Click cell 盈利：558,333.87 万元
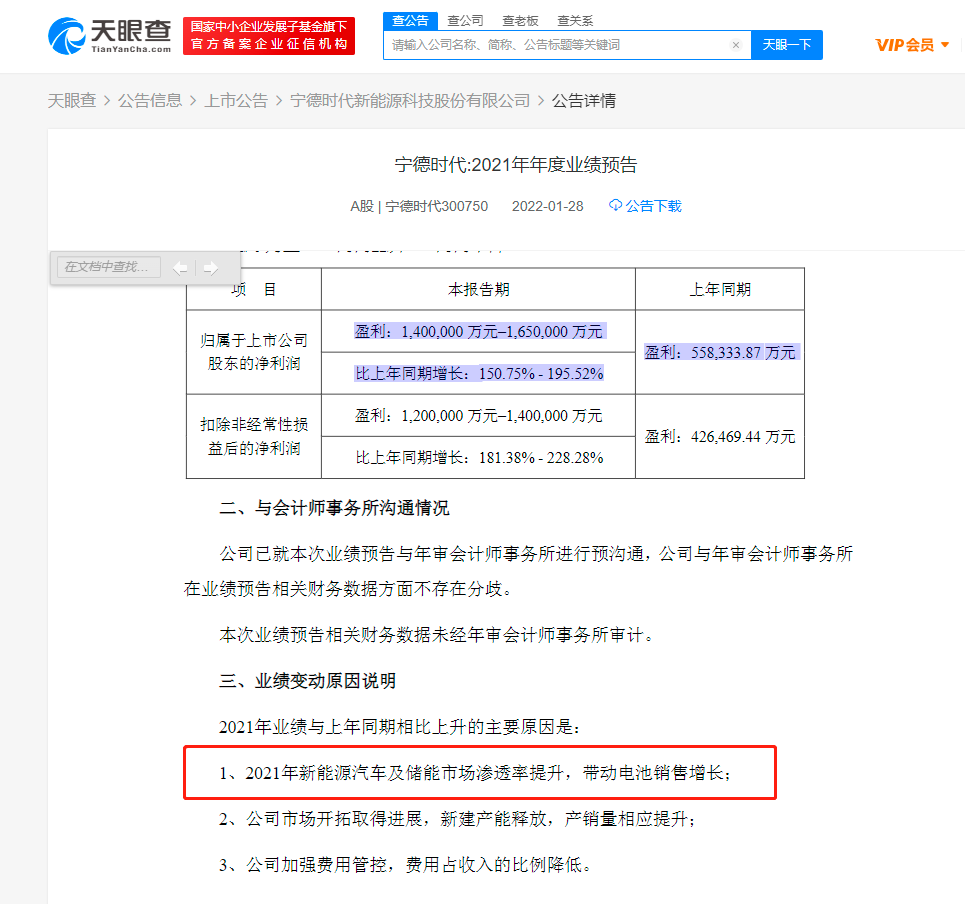The height and width of the screenshot is (904, 965). (720, 353)
